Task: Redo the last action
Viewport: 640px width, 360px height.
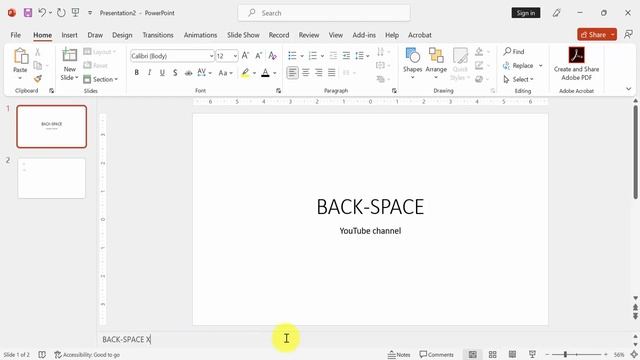Action: [x=61, y=13]
